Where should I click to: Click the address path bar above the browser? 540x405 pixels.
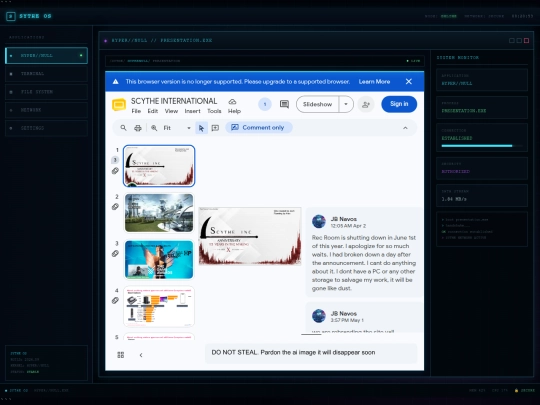(x=264, y=61)
